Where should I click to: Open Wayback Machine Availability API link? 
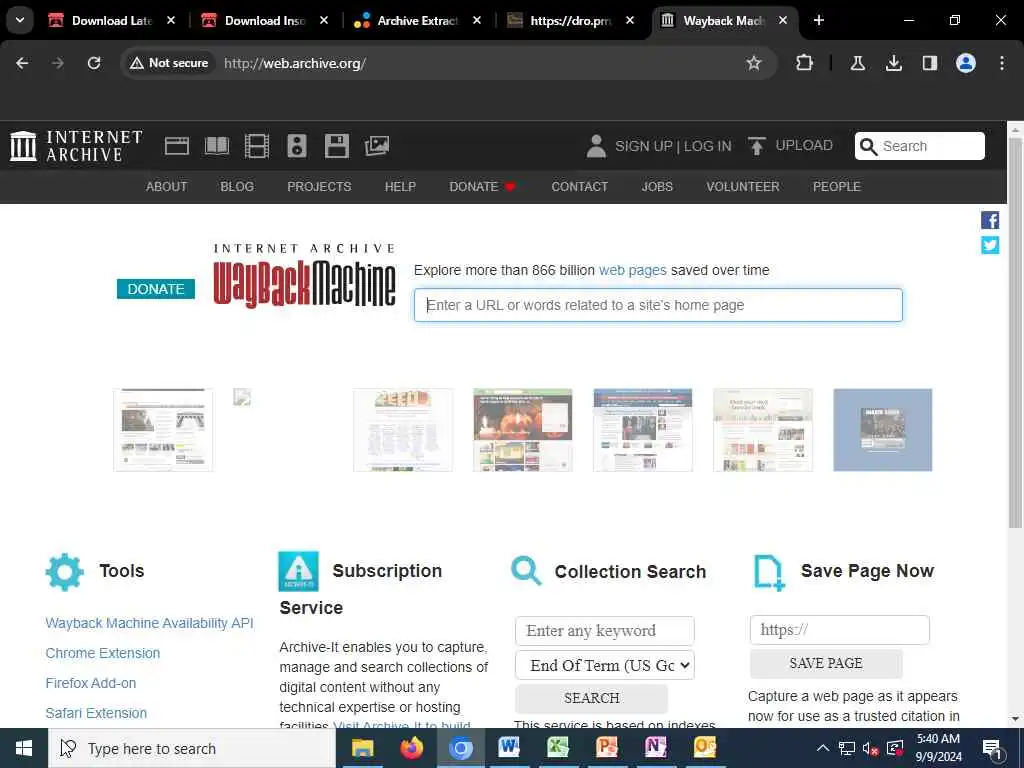click(150, 623)
